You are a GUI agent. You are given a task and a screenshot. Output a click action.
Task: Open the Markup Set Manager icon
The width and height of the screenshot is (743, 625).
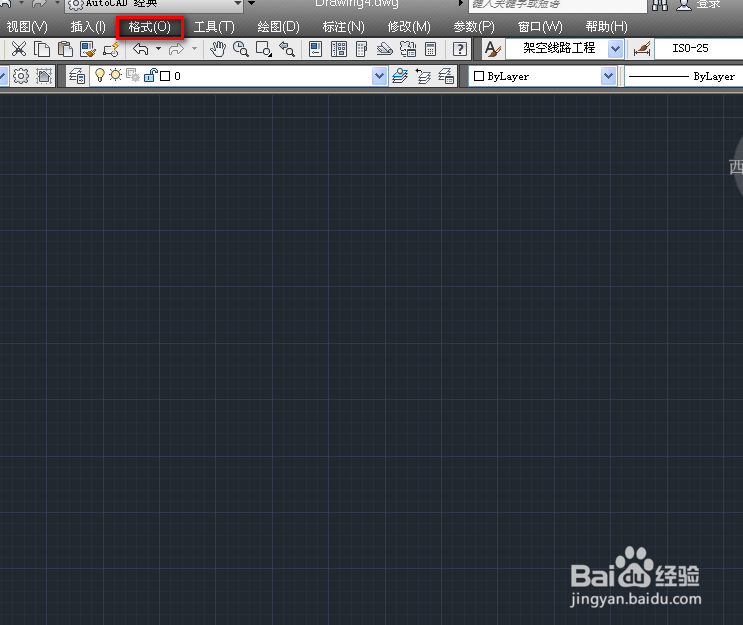pyautogui.click(x=408, y=49)
